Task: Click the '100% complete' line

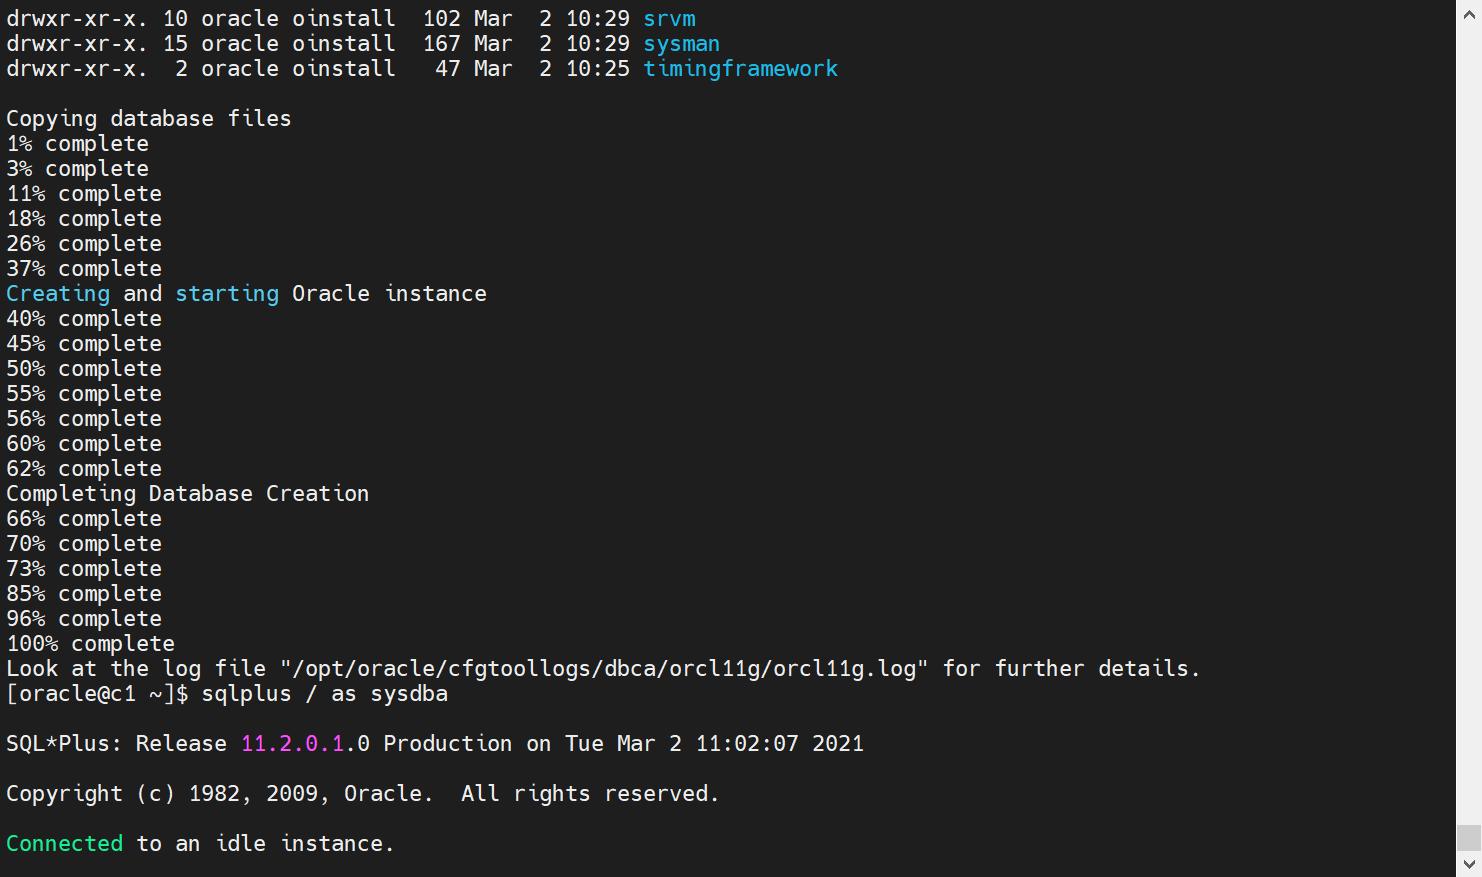Action: 90,644
